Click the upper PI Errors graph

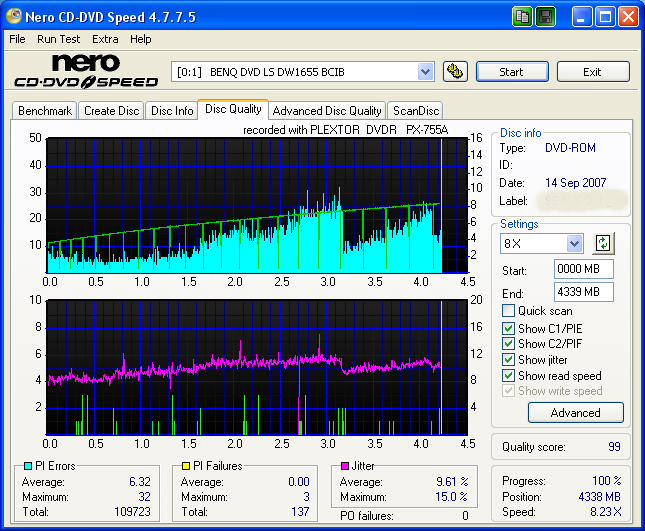(257, 206)
